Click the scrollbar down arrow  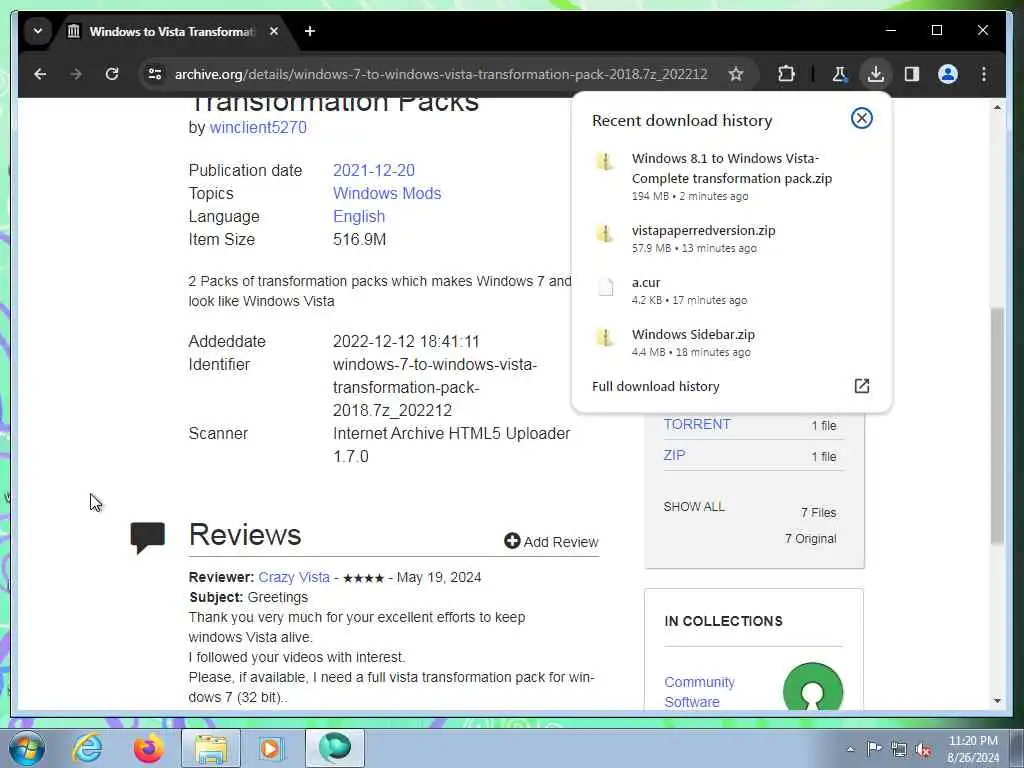[x=997, y=701]
